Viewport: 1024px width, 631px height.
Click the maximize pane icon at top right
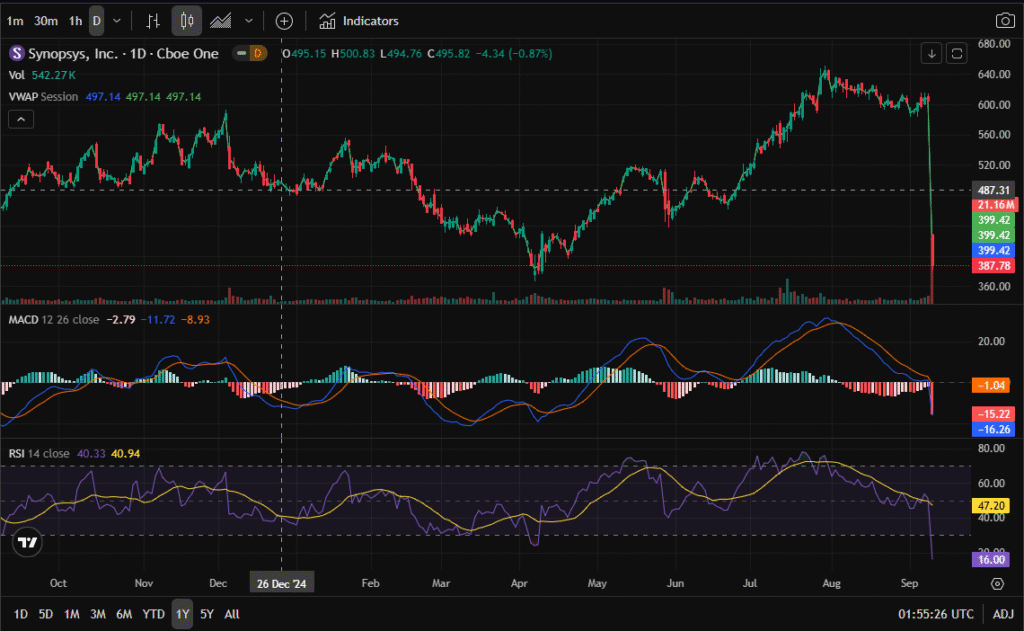956,53
